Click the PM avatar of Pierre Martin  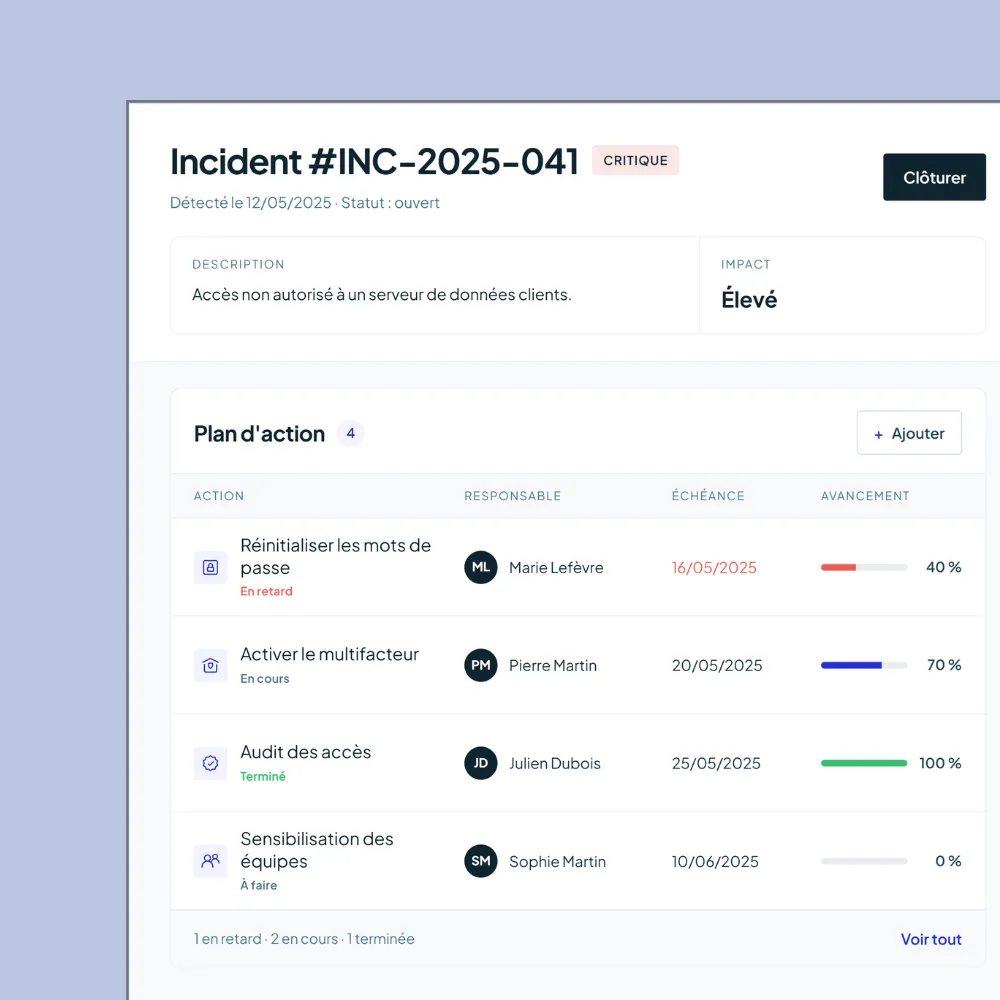(481, 666)
